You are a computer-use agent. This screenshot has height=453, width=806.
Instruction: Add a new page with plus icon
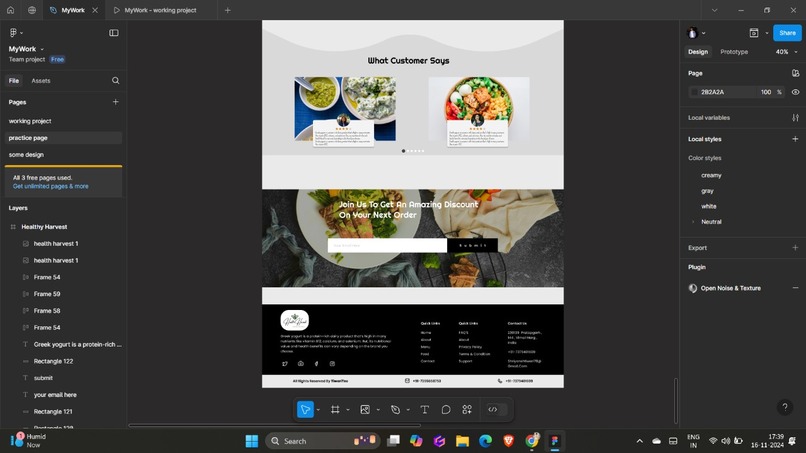(x=116, y=102)
